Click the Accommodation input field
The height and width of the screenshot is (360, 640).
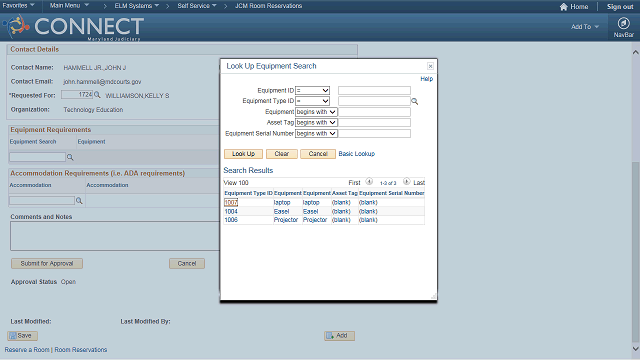coord(42,200)
